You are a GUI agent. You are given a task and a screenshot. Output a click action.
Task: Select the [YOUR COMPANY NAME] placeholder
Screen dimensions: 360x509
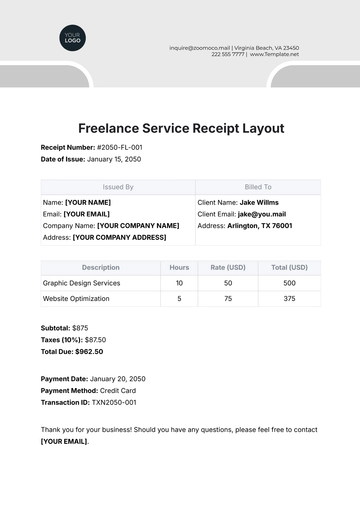(x=138, y=226)
